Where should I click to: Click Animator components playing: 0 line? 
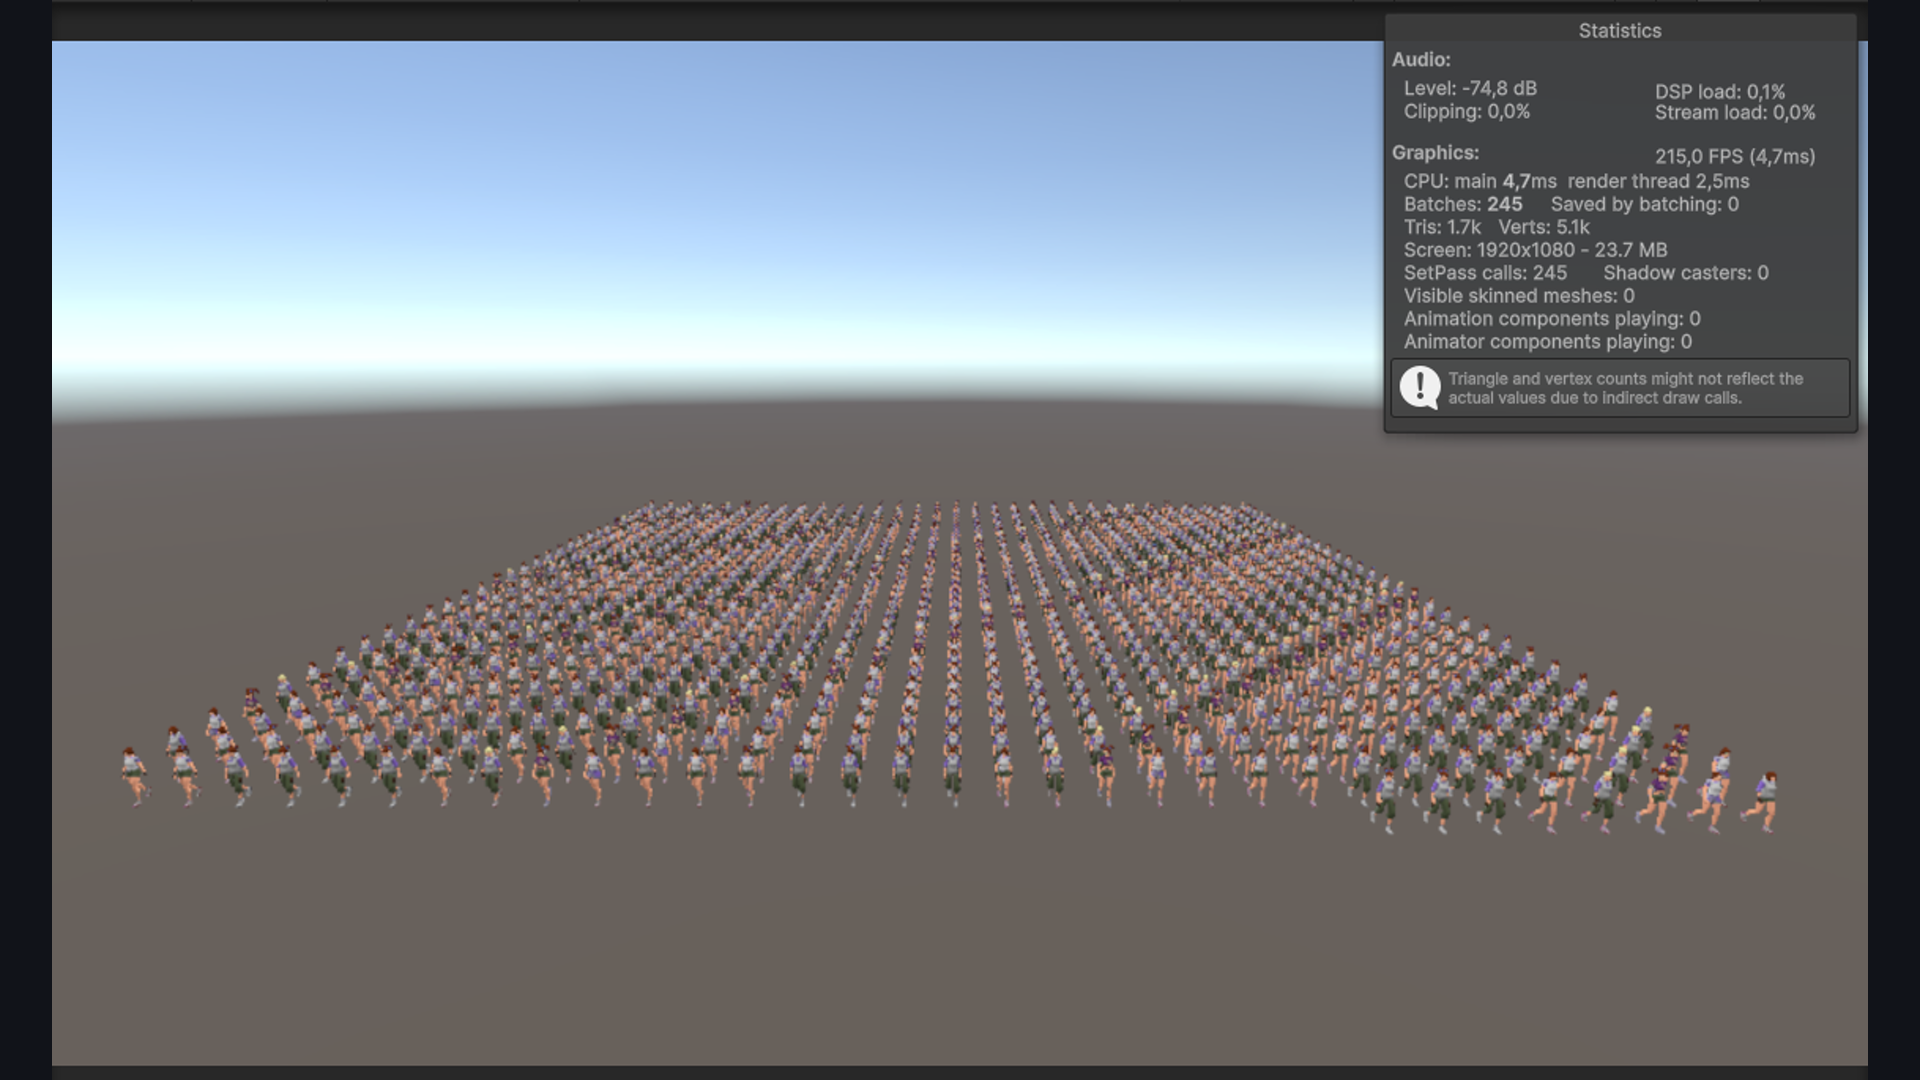tap(1548, 343)
